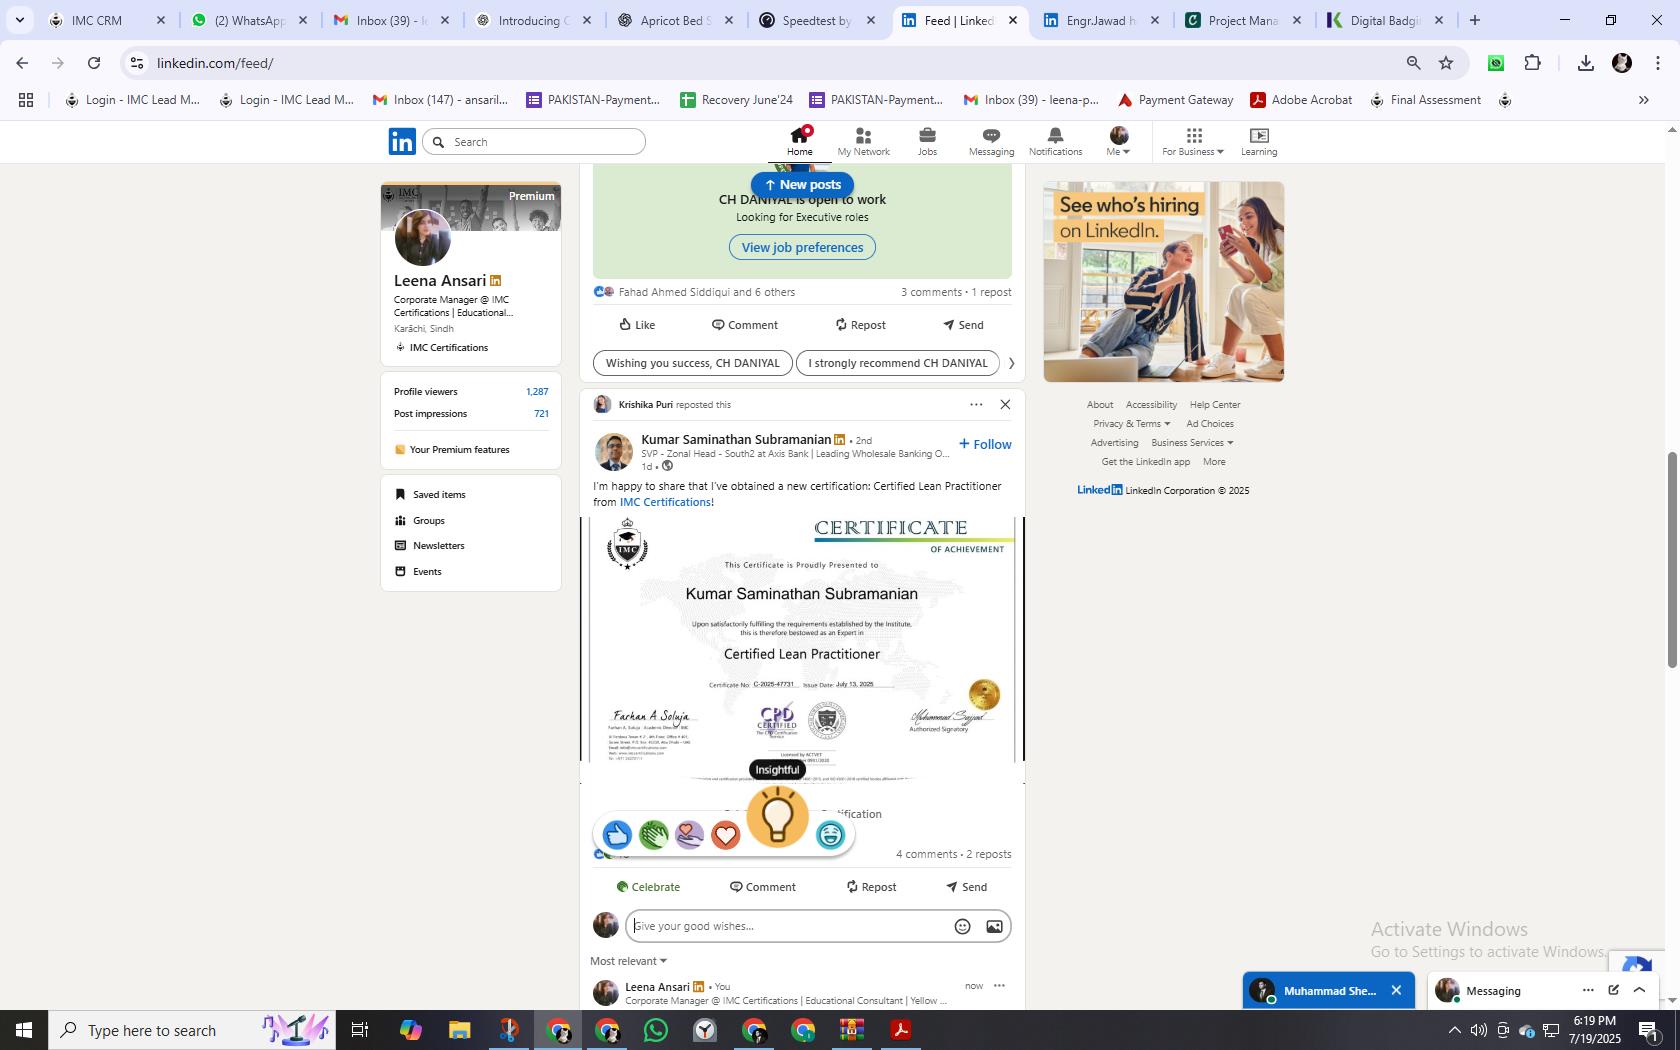This screenshot has width=1680, height=1050.
Task: Open Chrome tab search dropdown
Action: pyautogui.click(x=19, y=20)
